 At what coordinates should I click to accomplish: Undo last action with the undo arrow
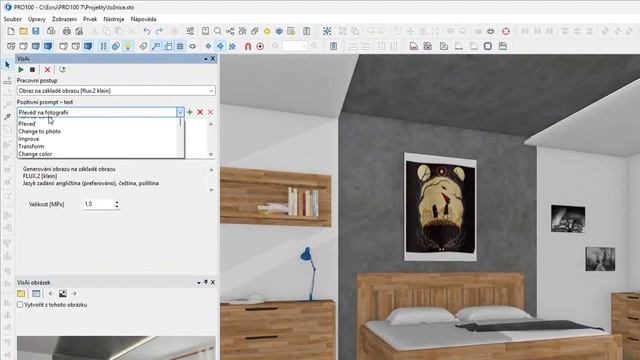[x=147, y=31]
